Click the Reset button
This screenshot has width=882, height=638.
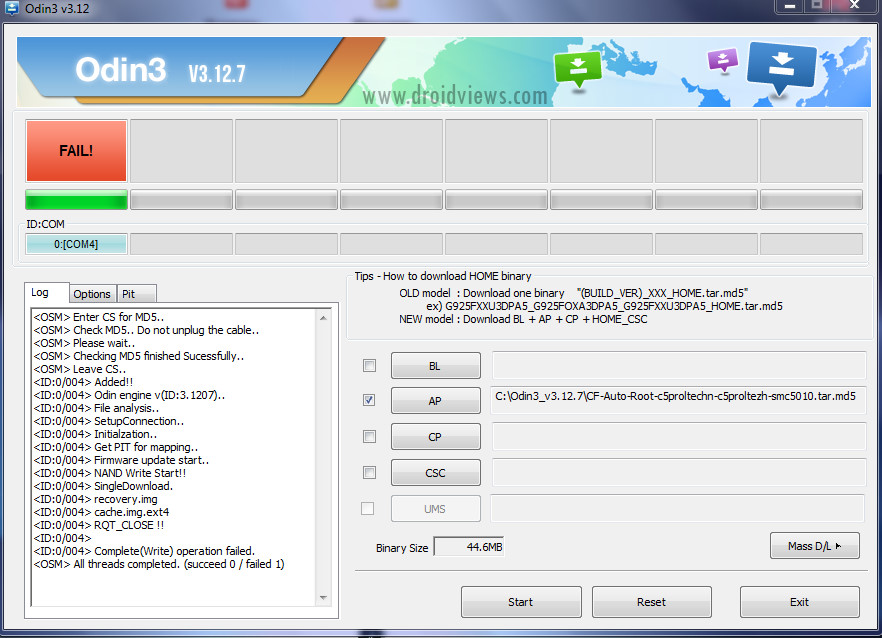tap(651, 602)
